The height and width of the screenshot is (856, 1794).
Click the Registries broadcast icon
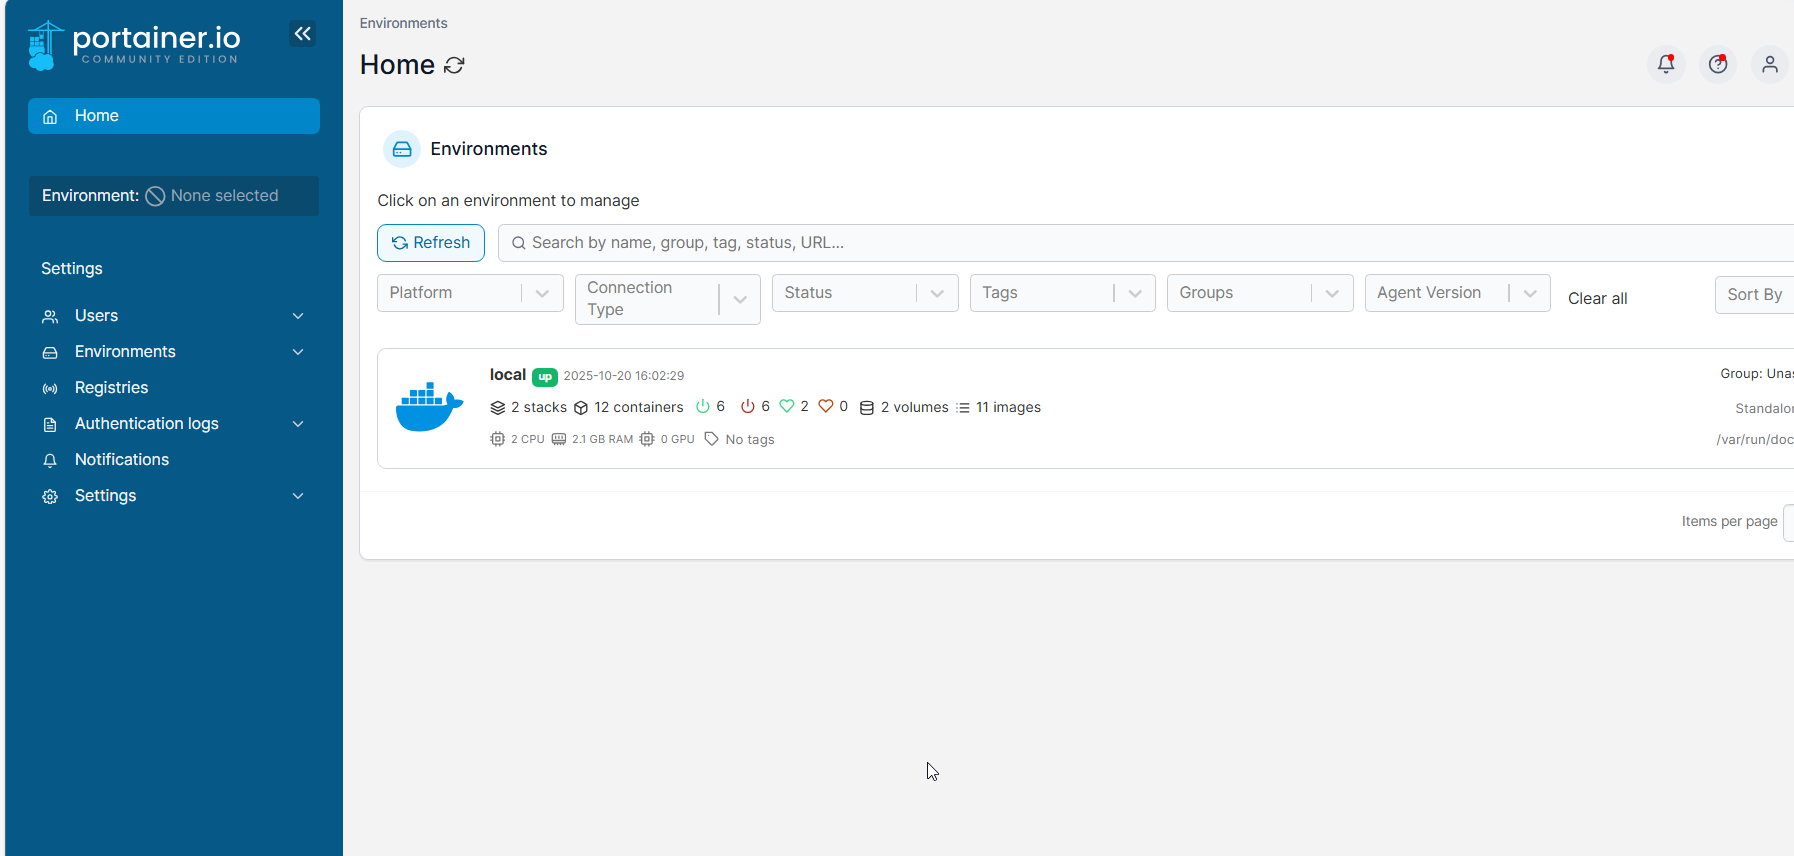coord(50,388)
